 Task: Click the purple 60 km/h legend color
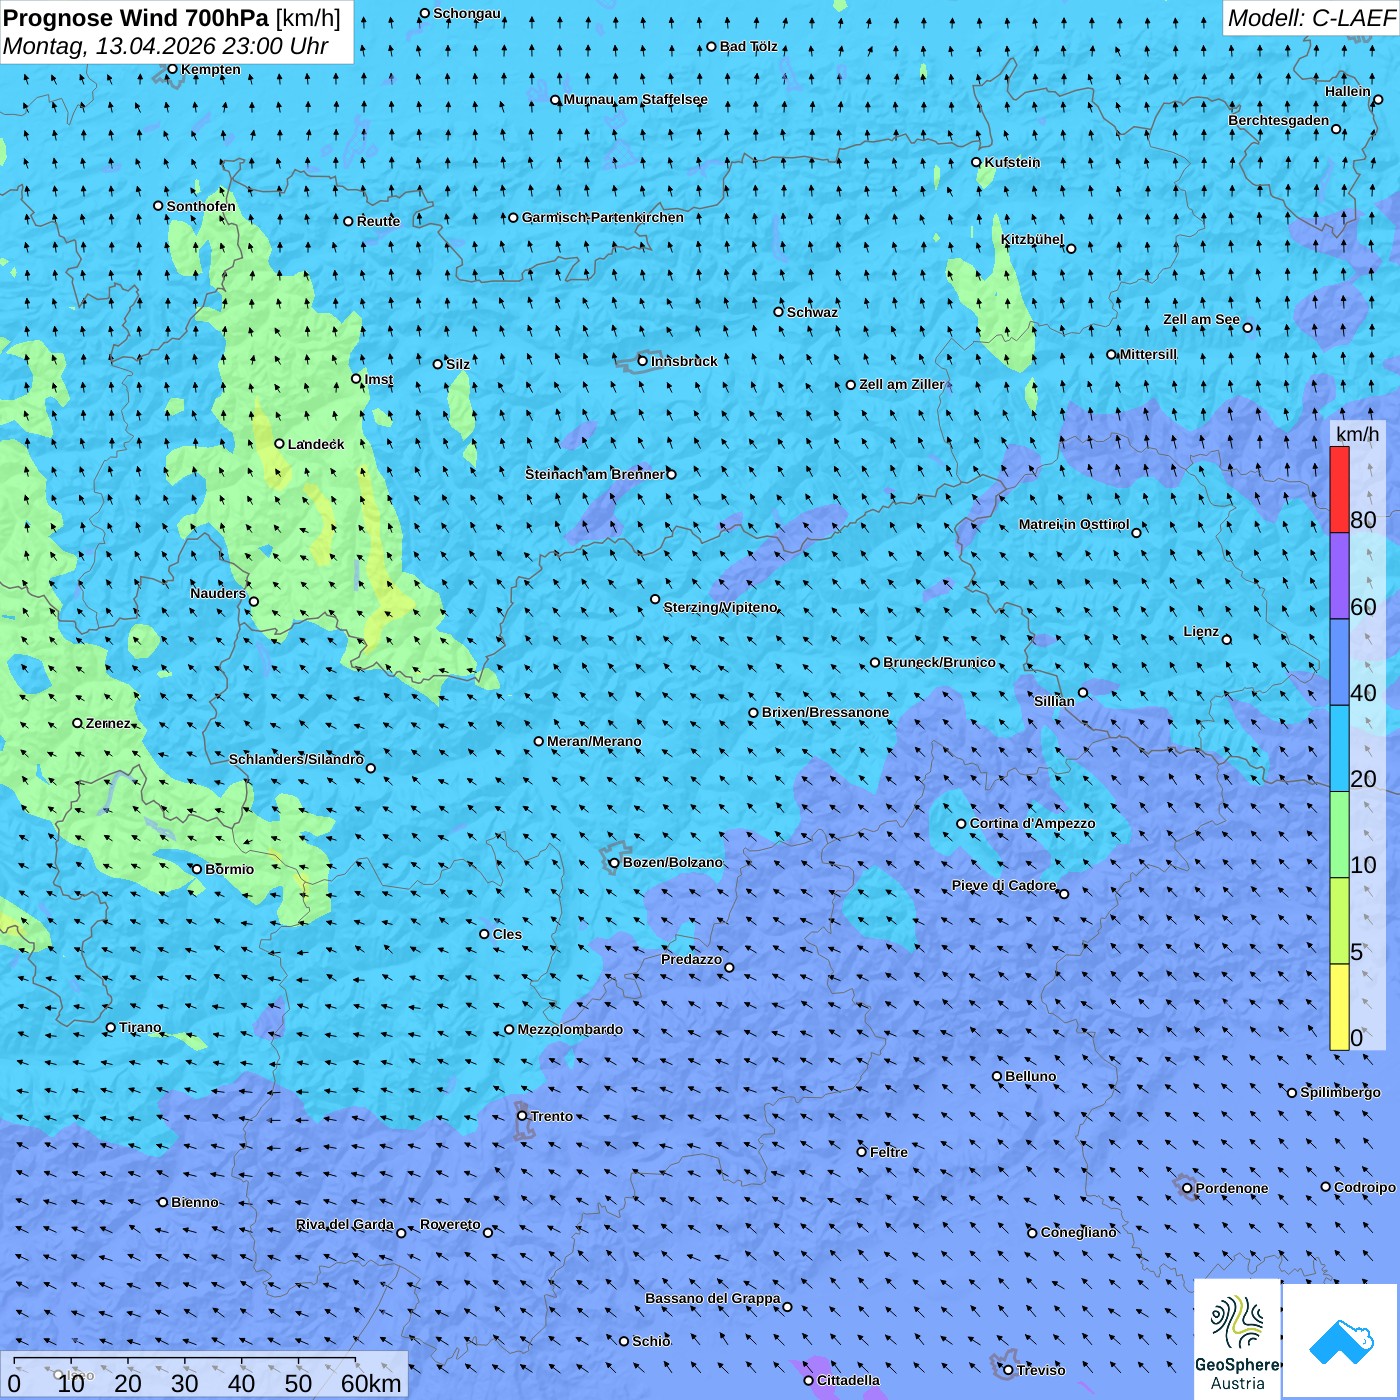click(1339, 576)
